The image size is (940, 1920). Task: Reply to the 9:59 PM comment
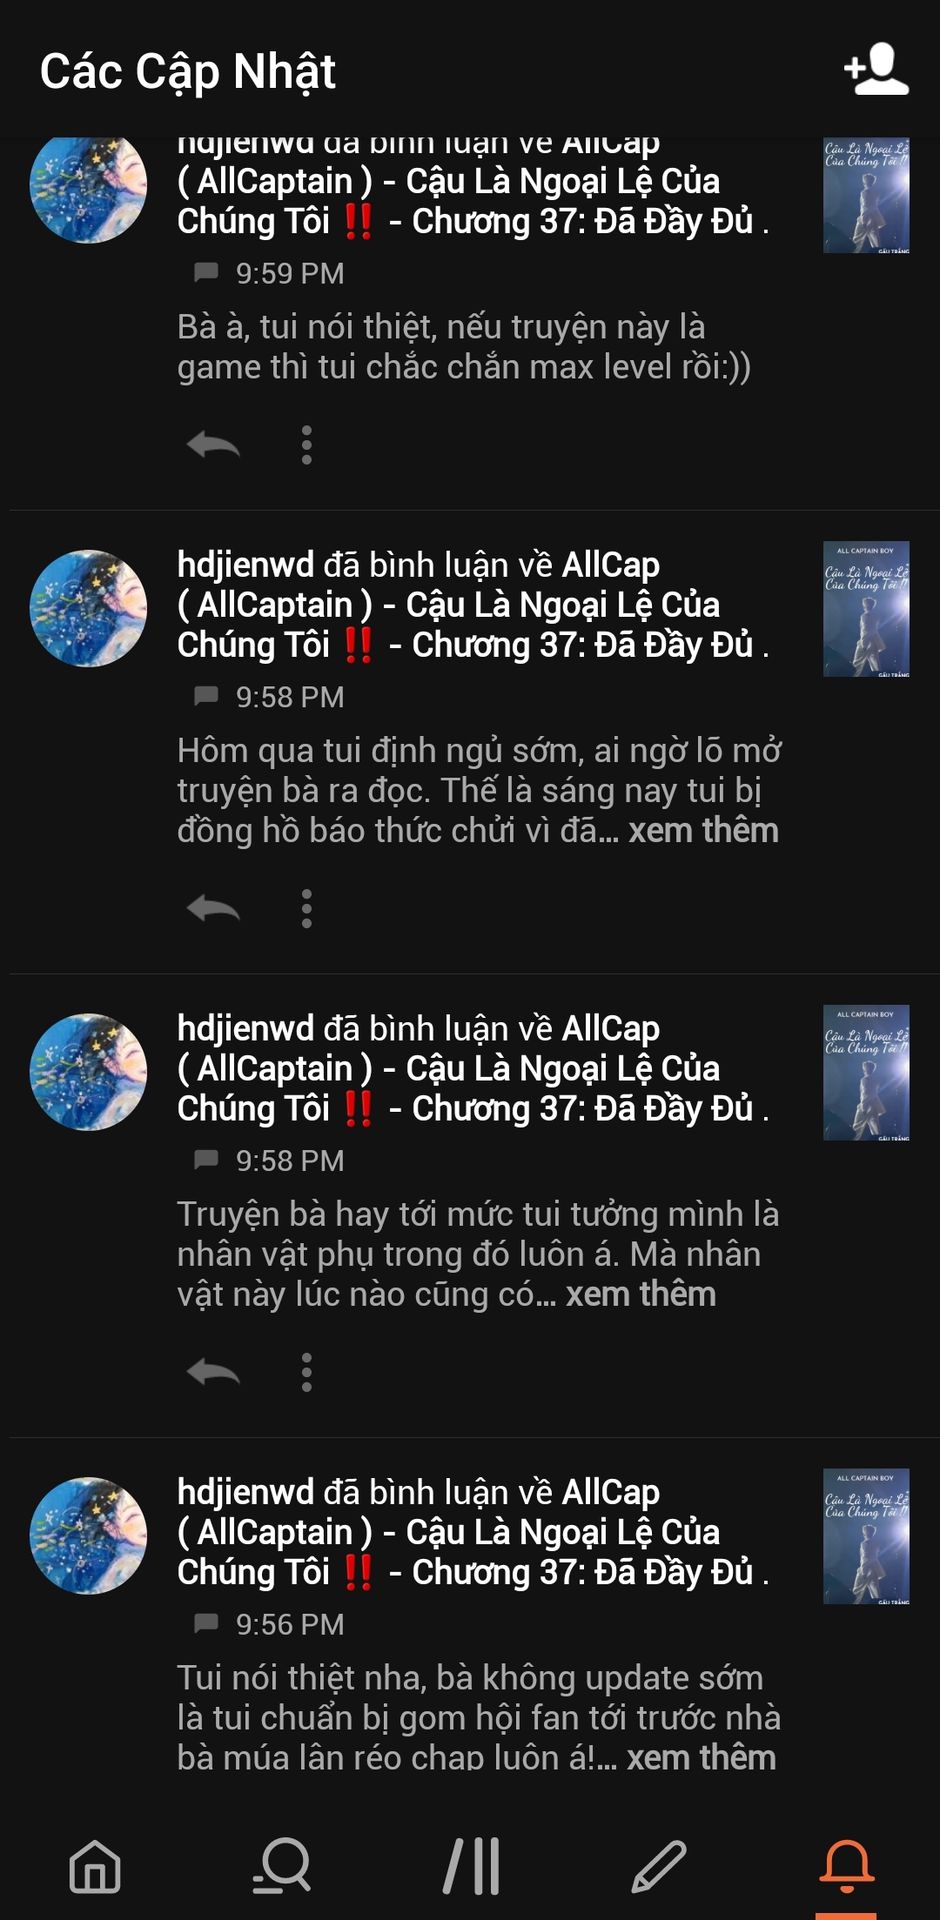pyautogui.click(x=213, y=445)
